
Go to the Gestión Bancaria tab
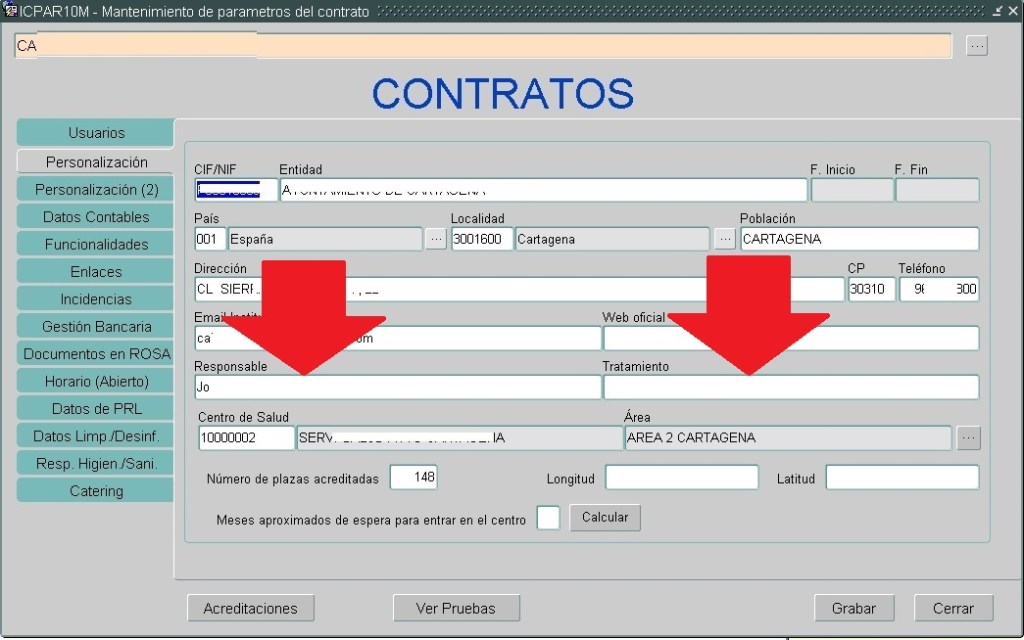(96, 326)
